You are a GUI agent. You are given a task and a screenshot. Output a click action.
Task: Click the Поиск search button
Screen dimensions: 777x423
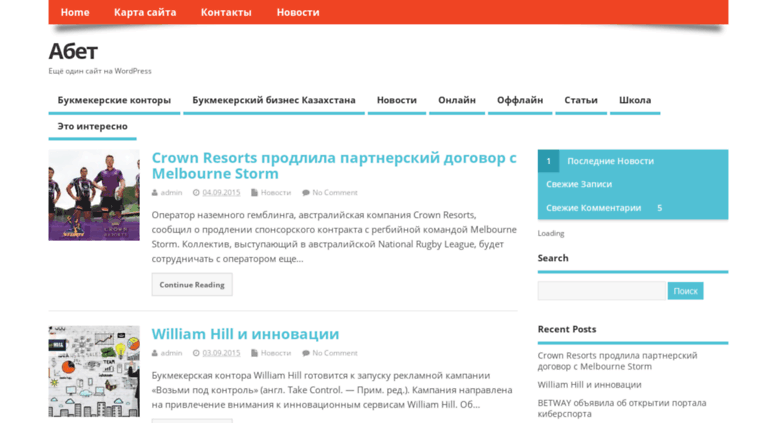pos(685,291)
